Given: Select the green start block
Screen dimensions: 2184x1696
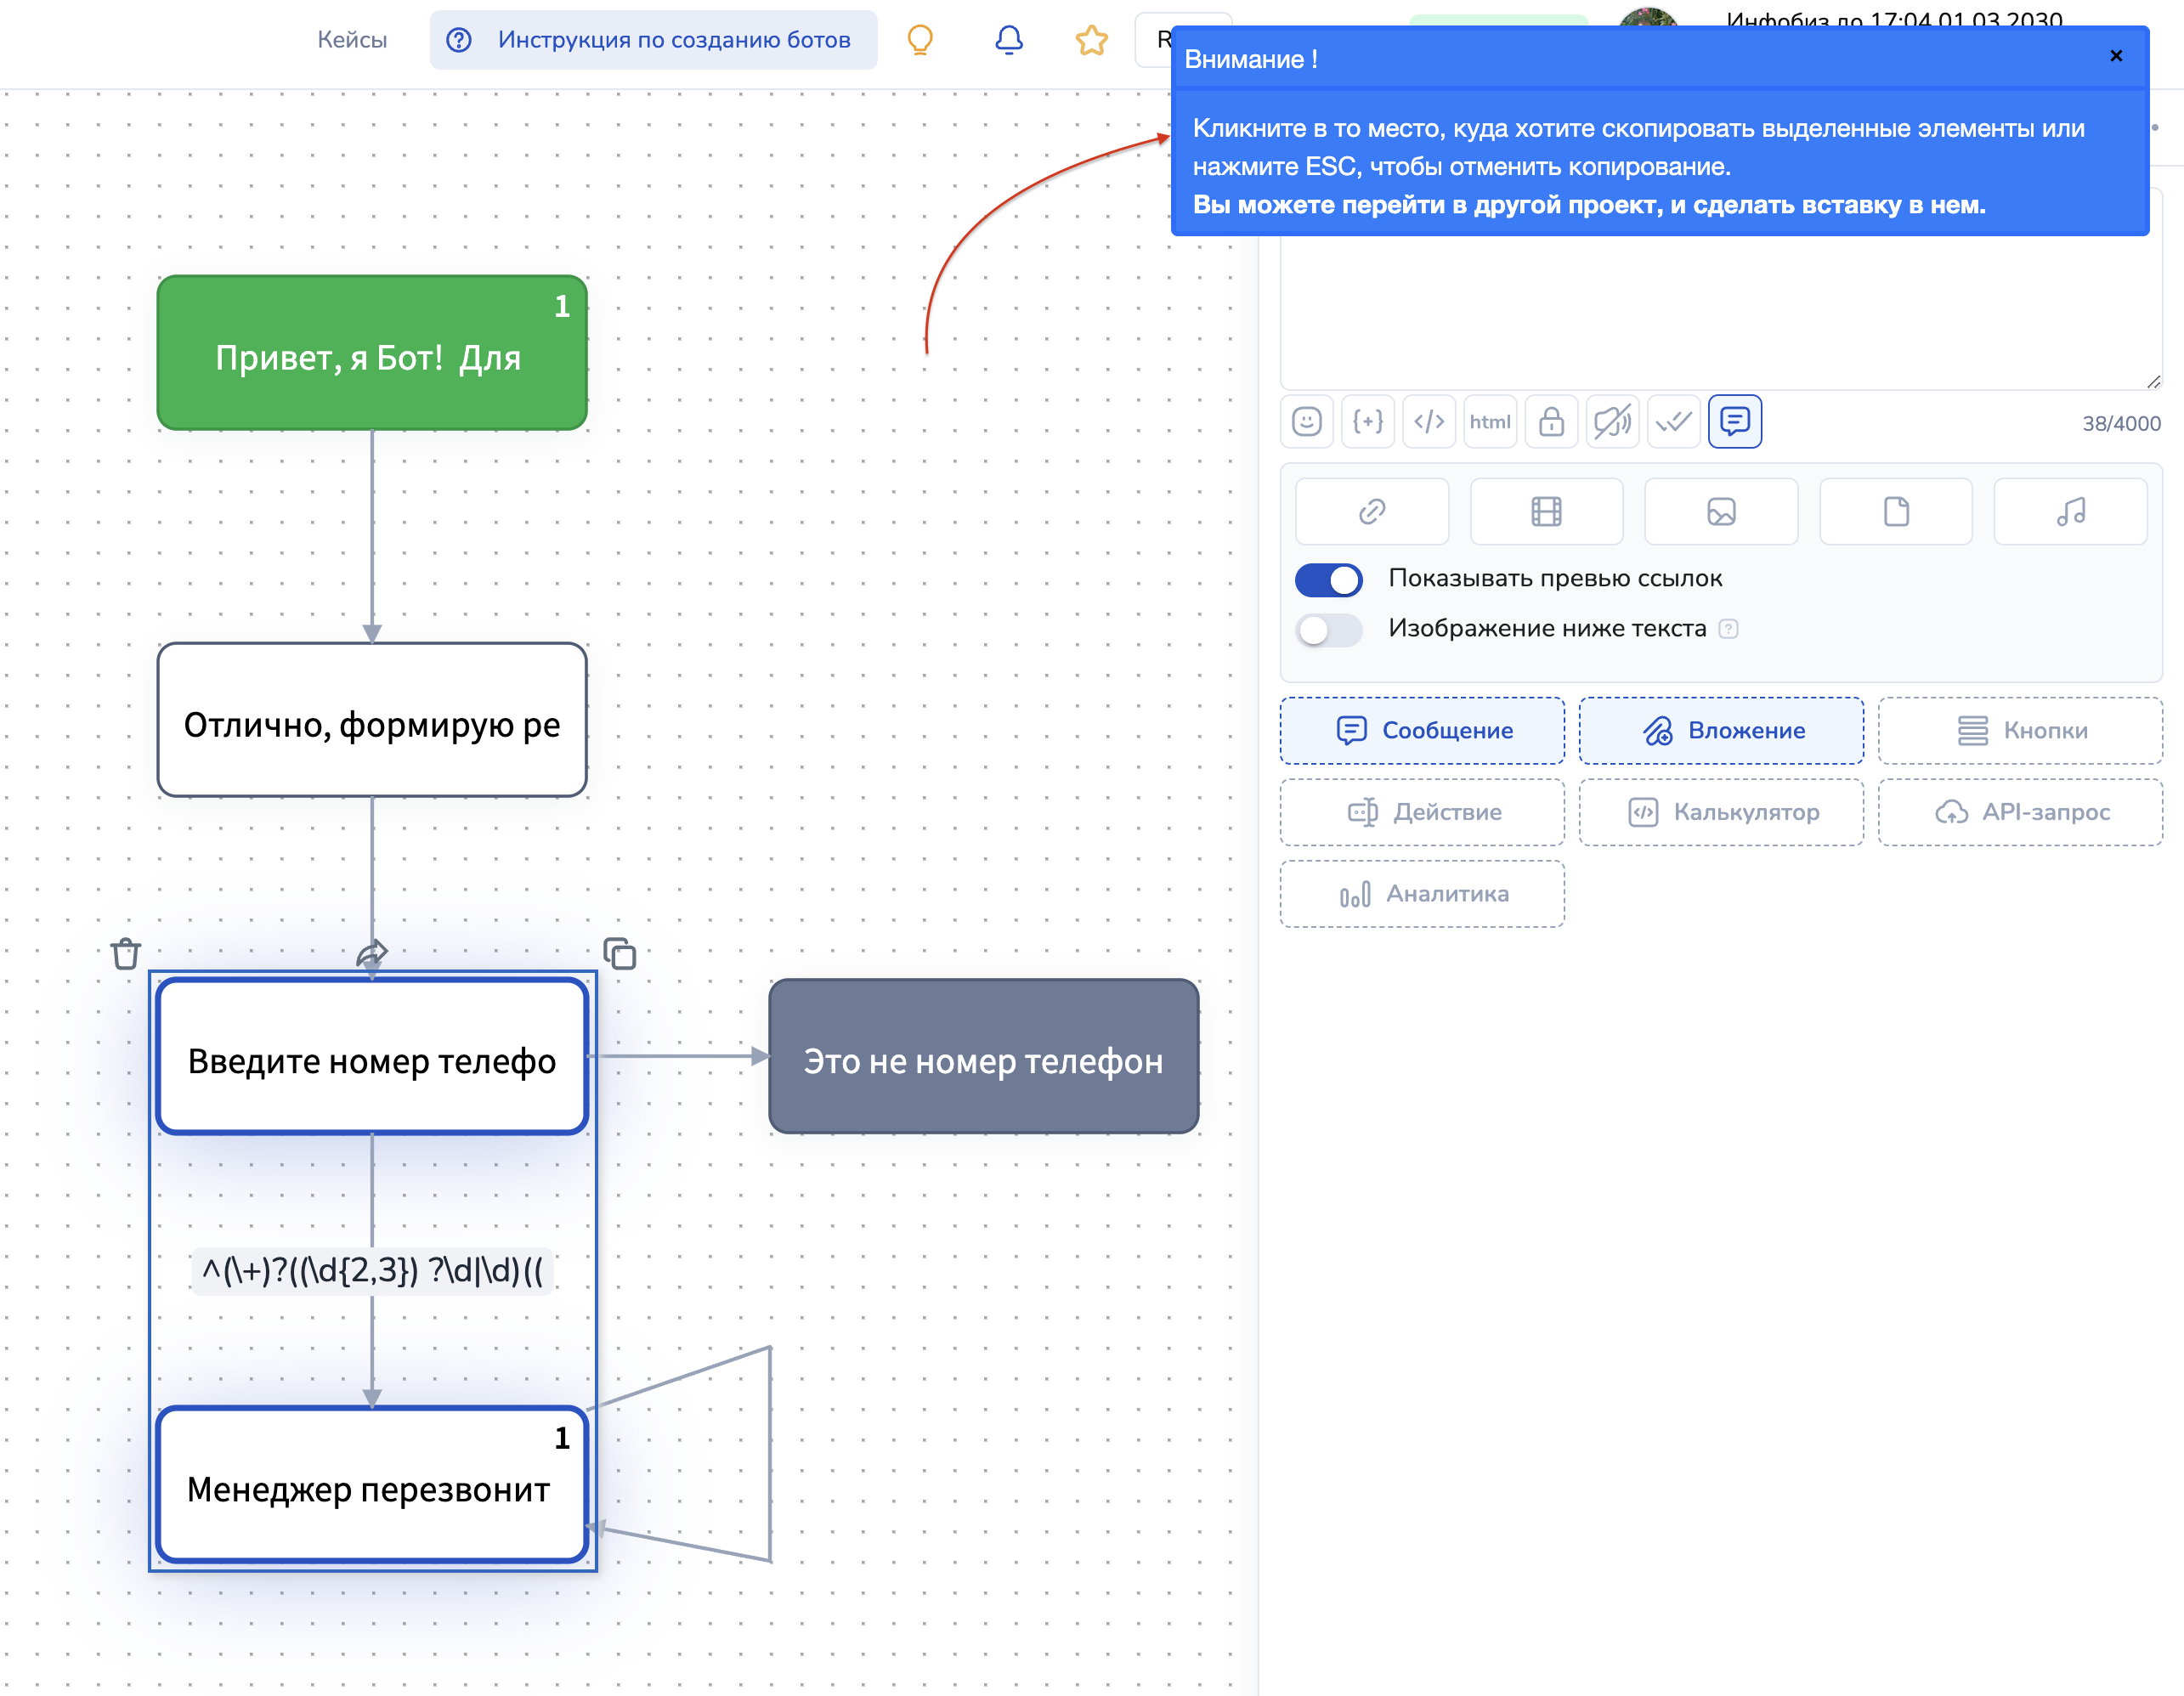Looking at the screenshot, I should click(x=372, y=353).
